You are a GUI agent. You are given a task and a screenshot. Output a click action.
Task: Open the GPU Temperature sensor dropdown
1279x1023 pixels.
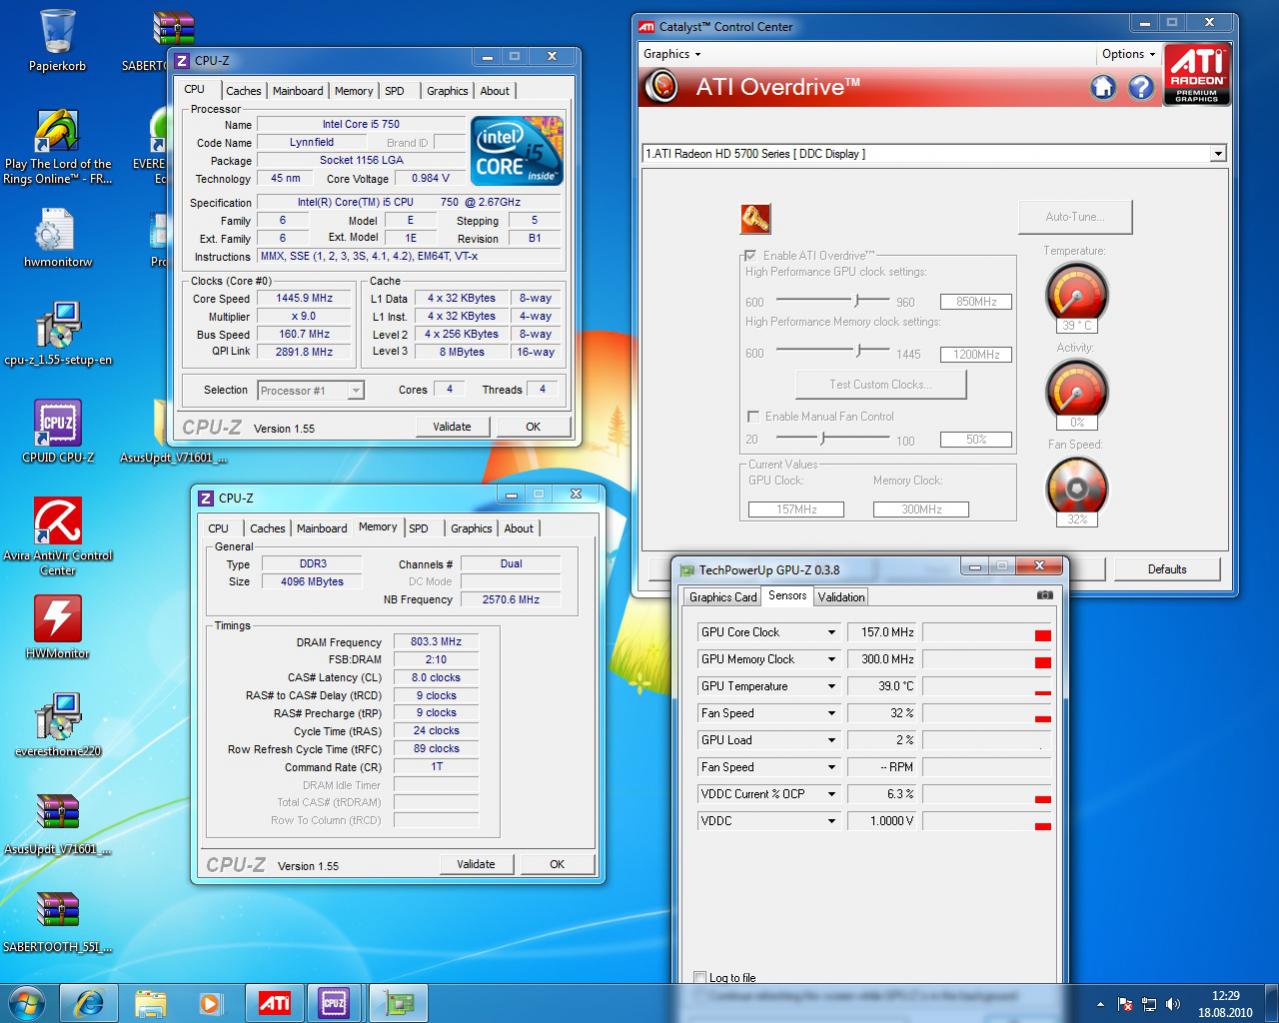[x=831, y=687]
